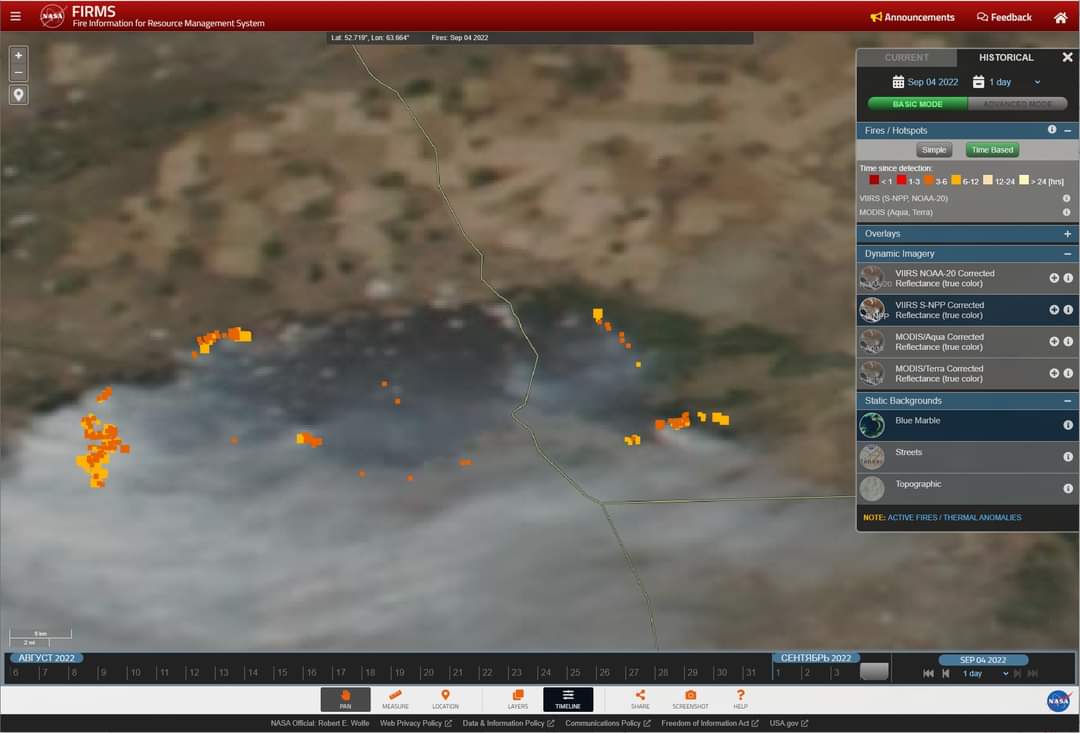This screenshot has height=733, width=1080.
Task: Select the Streets static background
Action: [x=909, y=452]
